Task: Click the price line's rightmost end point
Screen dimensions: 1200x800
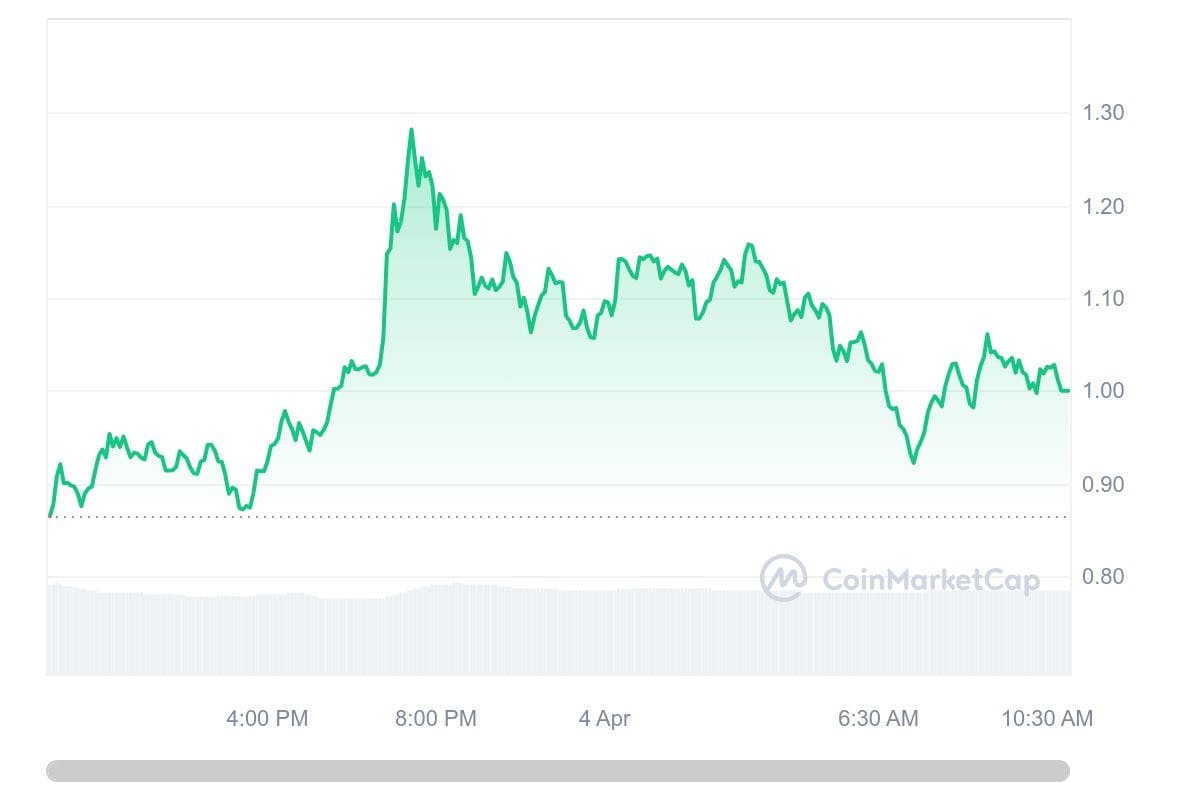Action: [1068, 390]
